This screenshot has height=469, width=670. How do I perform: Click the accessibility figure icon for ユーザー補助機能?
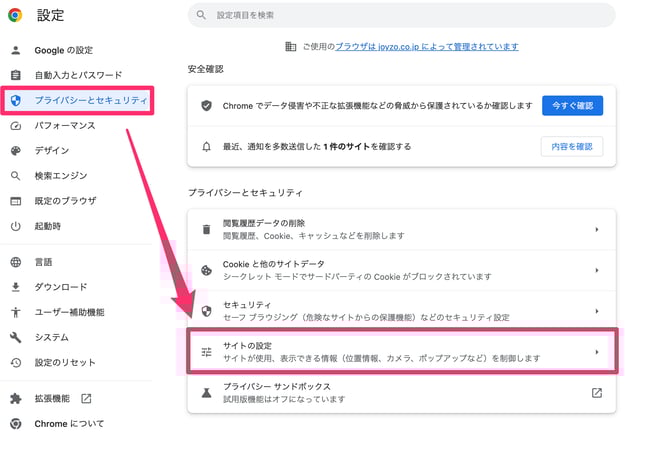click(x=15, y=312)
